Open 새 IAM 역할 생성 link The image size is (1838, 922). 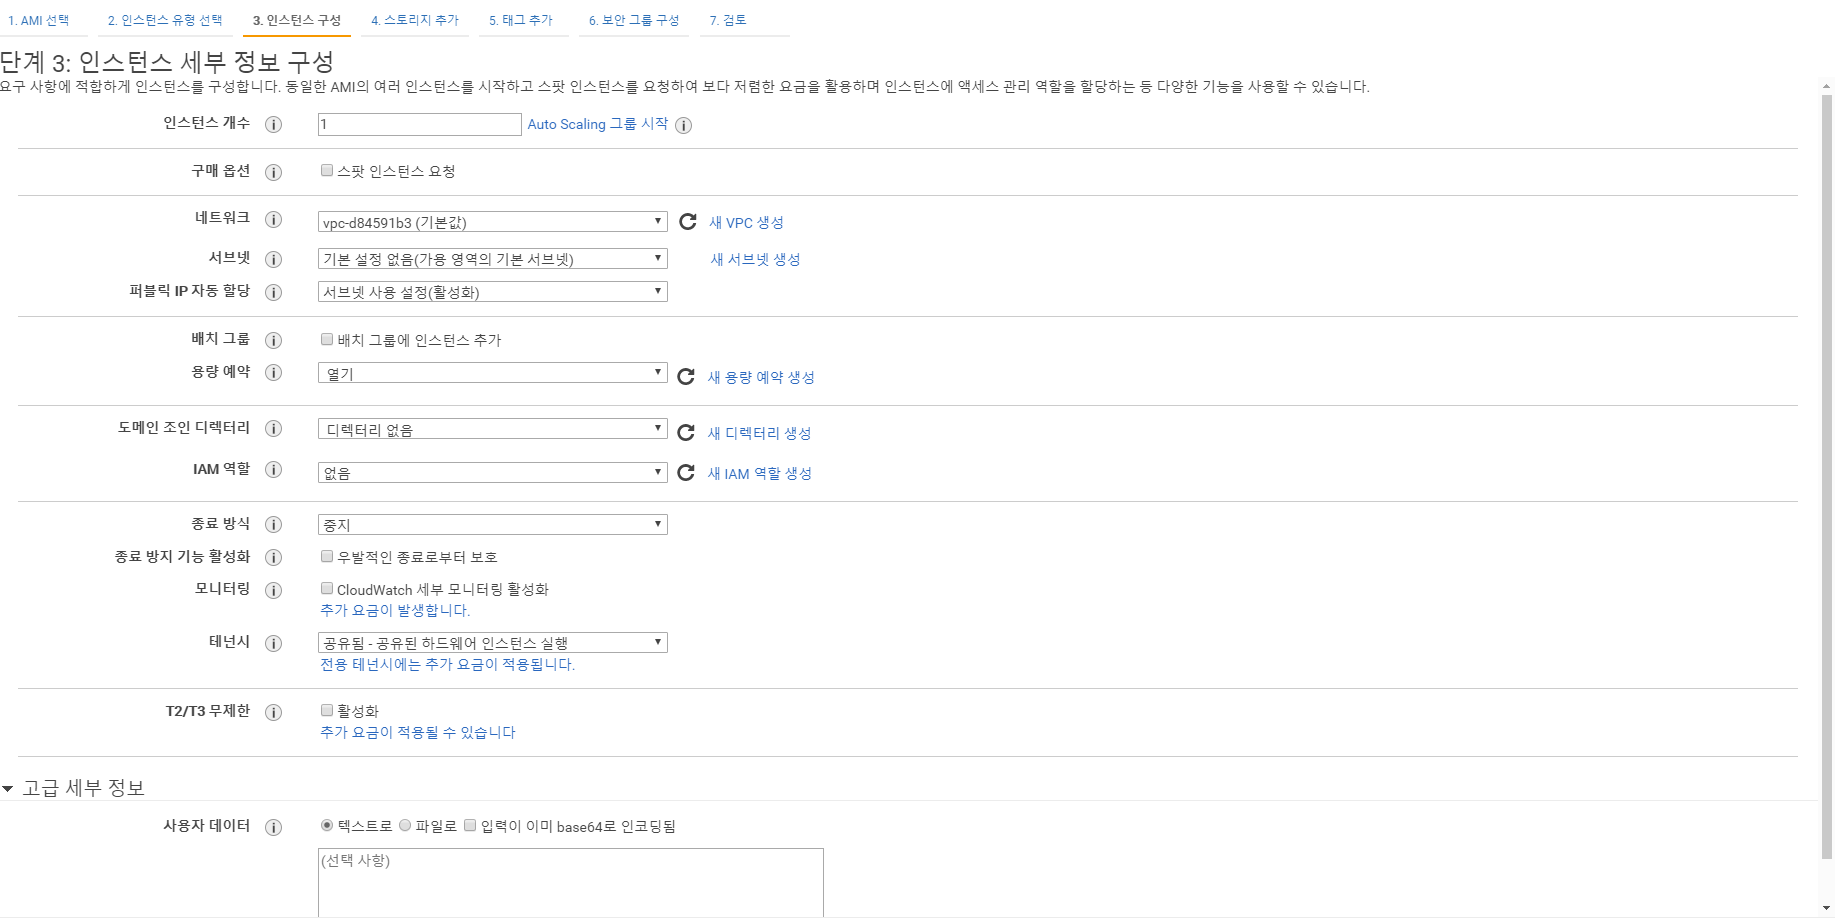(x=759, y=473)
